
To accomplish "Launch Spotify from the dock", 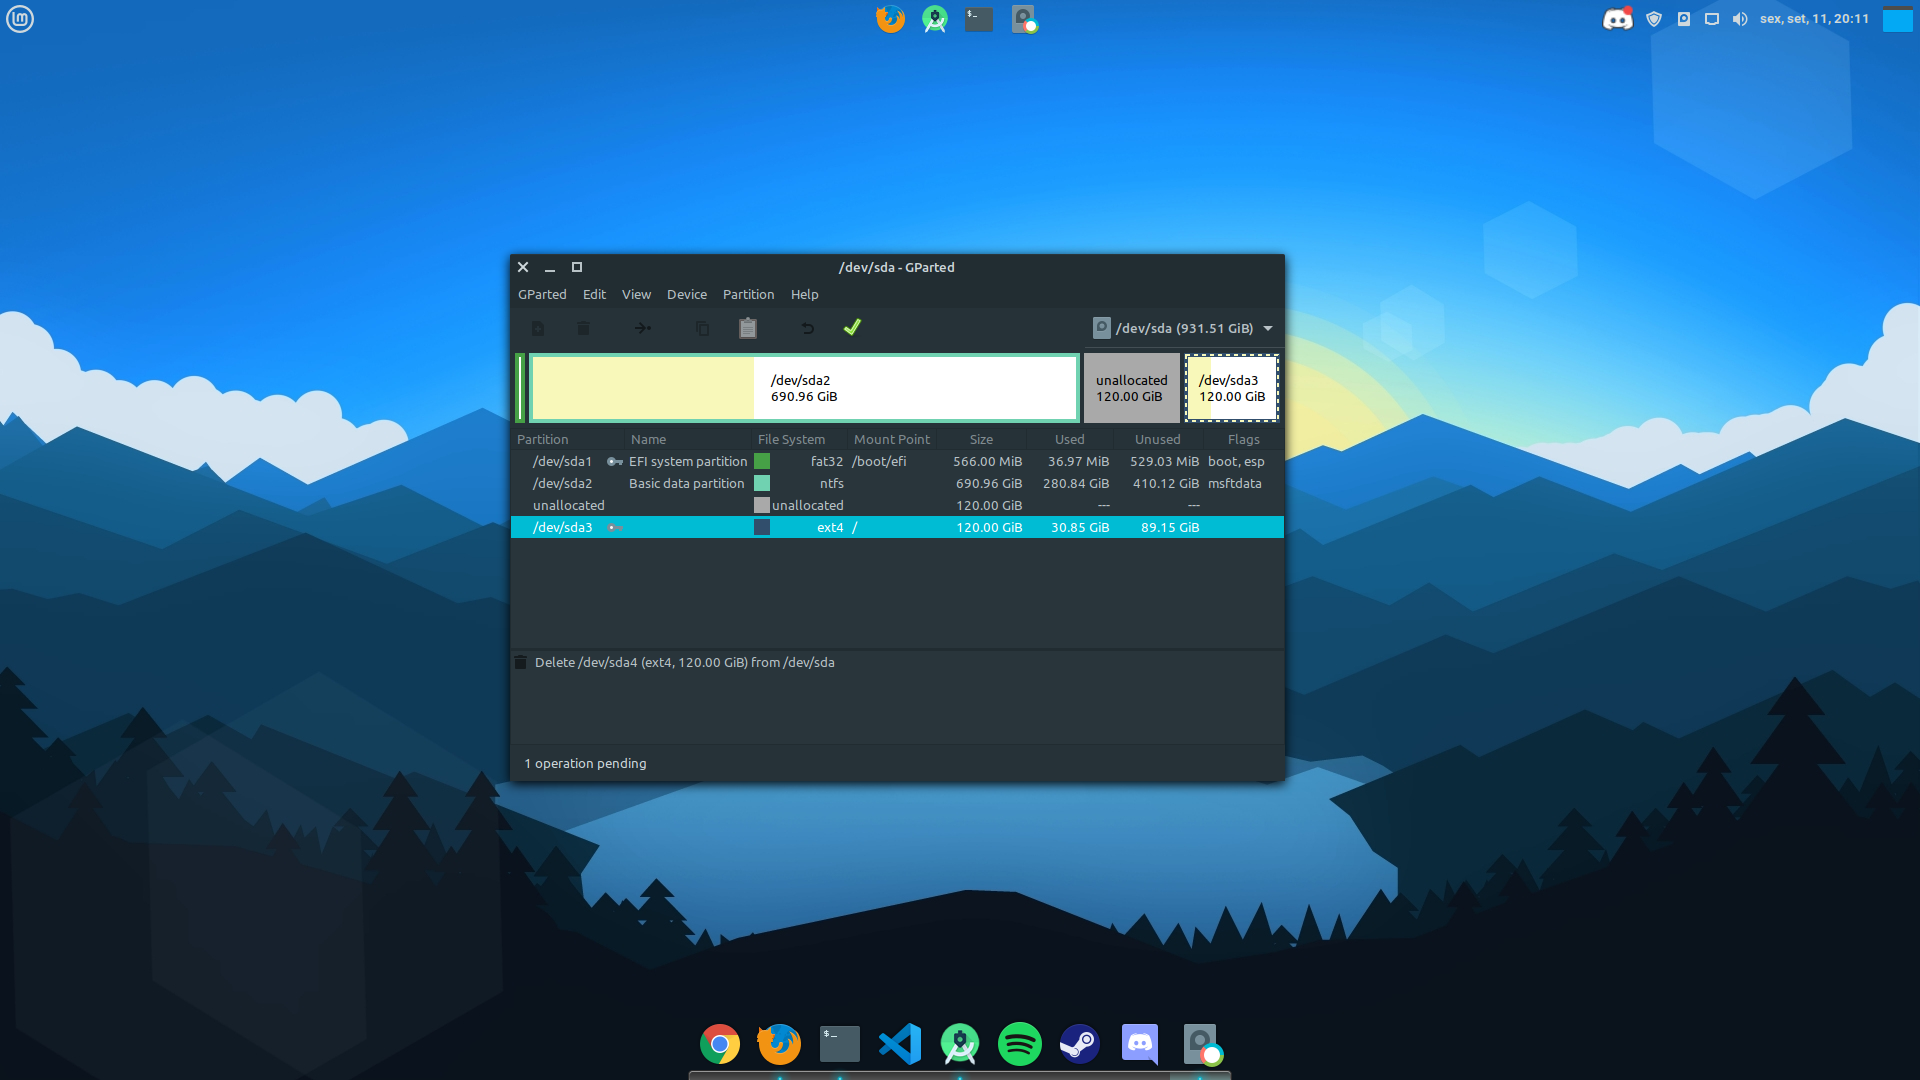I will 1020,1044.
